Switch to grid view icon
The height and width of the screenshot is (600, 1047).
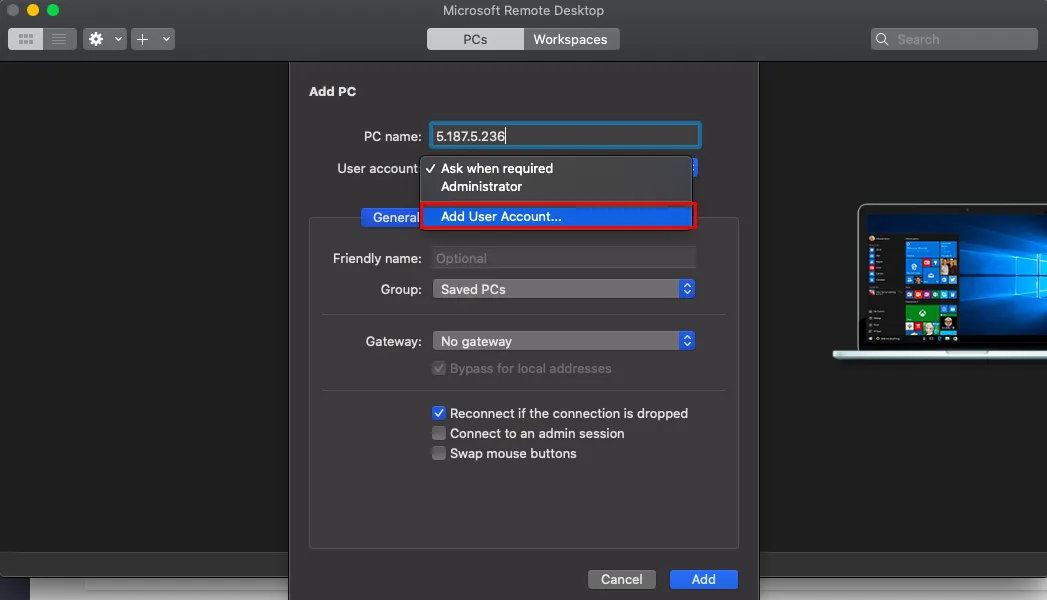pos(26,39)
